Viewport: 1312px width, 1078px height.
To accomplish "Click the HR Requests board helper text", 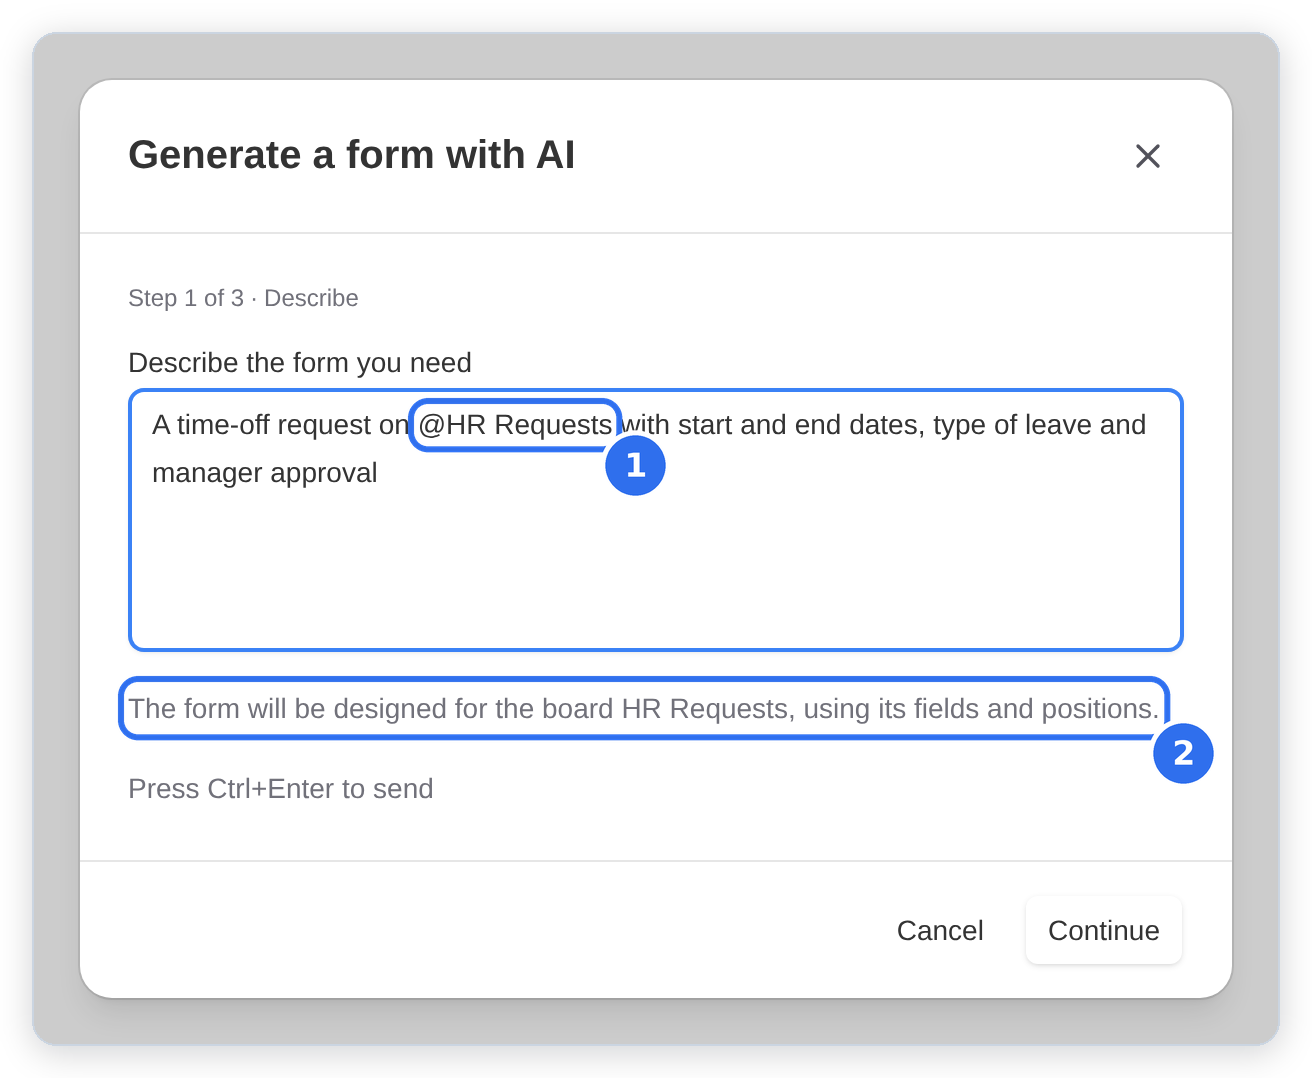I will point(644,709).
